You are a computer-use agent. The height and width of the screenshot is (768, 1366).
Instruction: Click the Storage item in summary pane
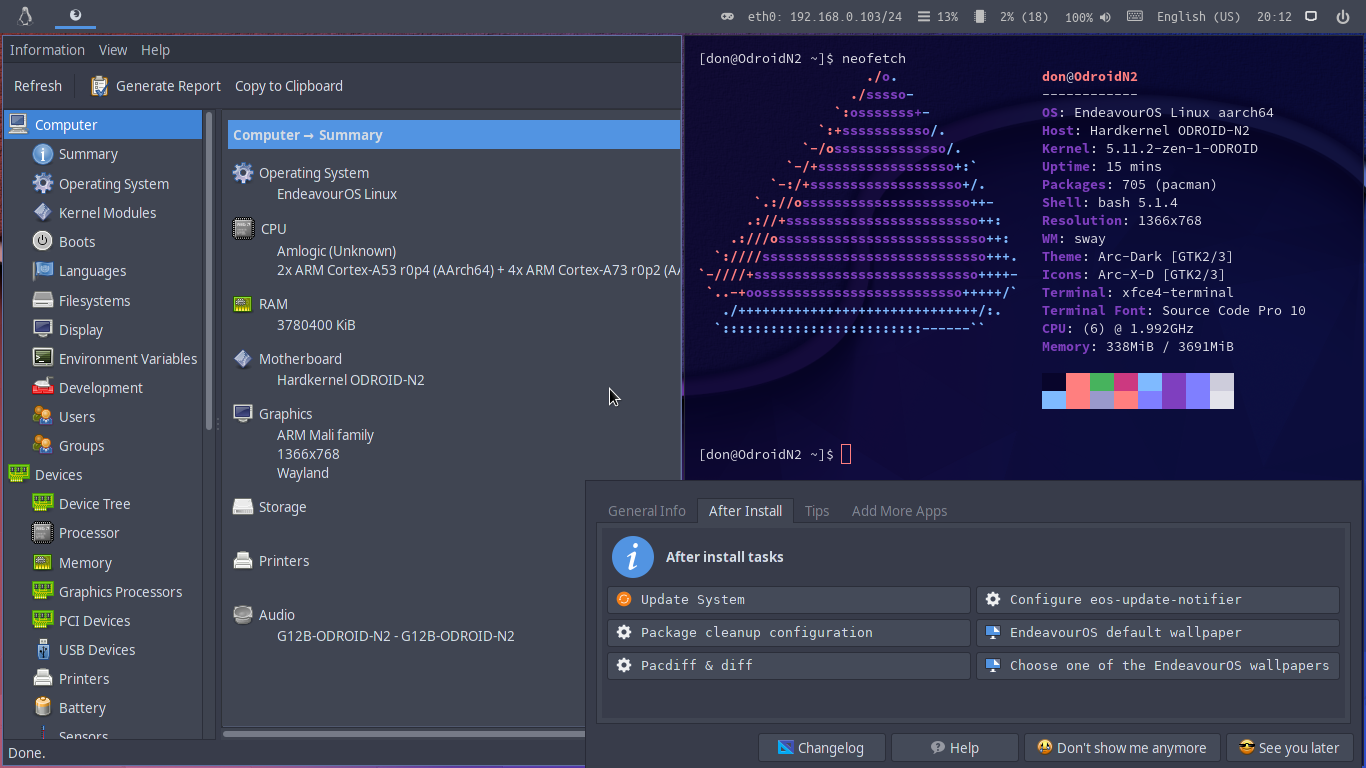pyautogui.click(x=282, y=507)
